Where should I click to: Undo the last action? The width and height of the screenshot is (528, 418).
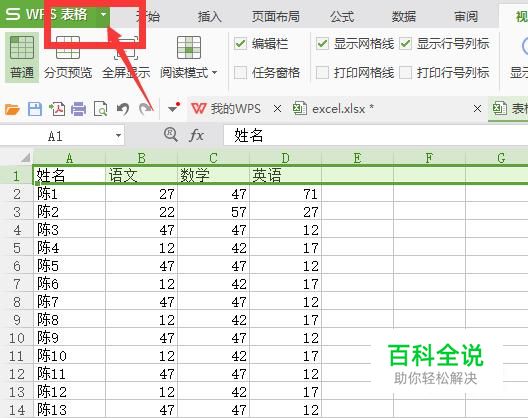click(x=123, y=109)
